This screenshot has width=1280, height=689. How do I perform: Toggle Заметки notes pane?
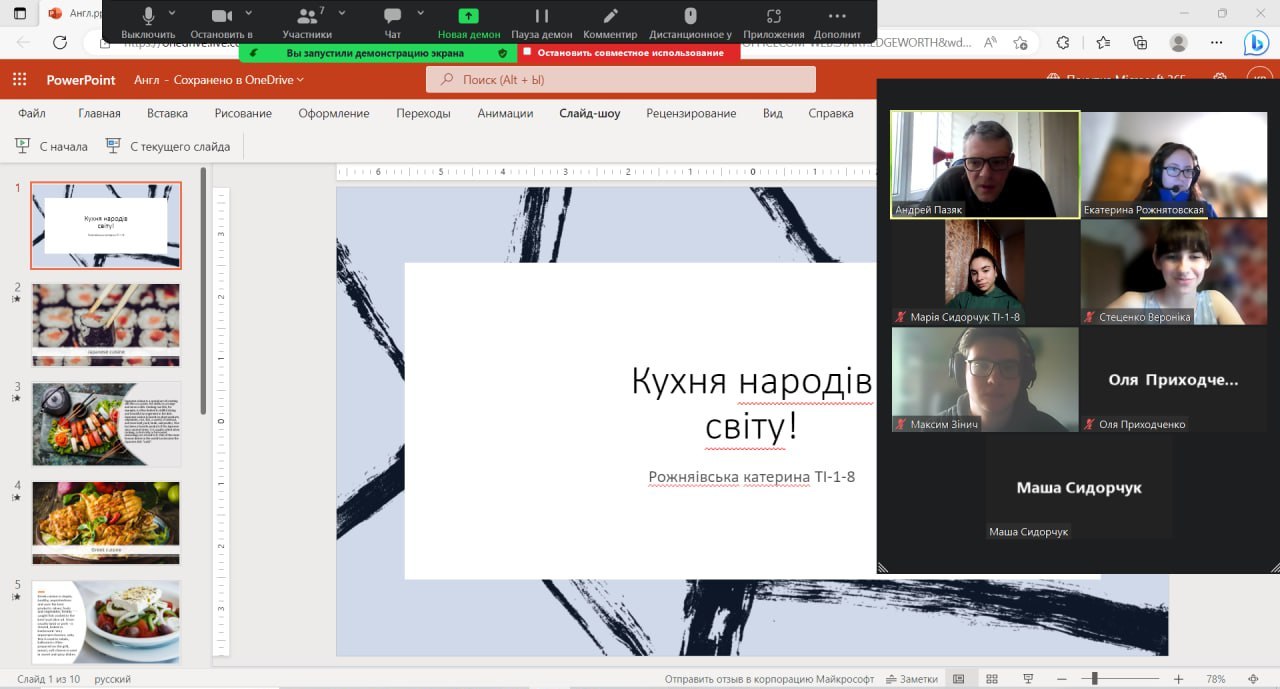tap(911, 679)
